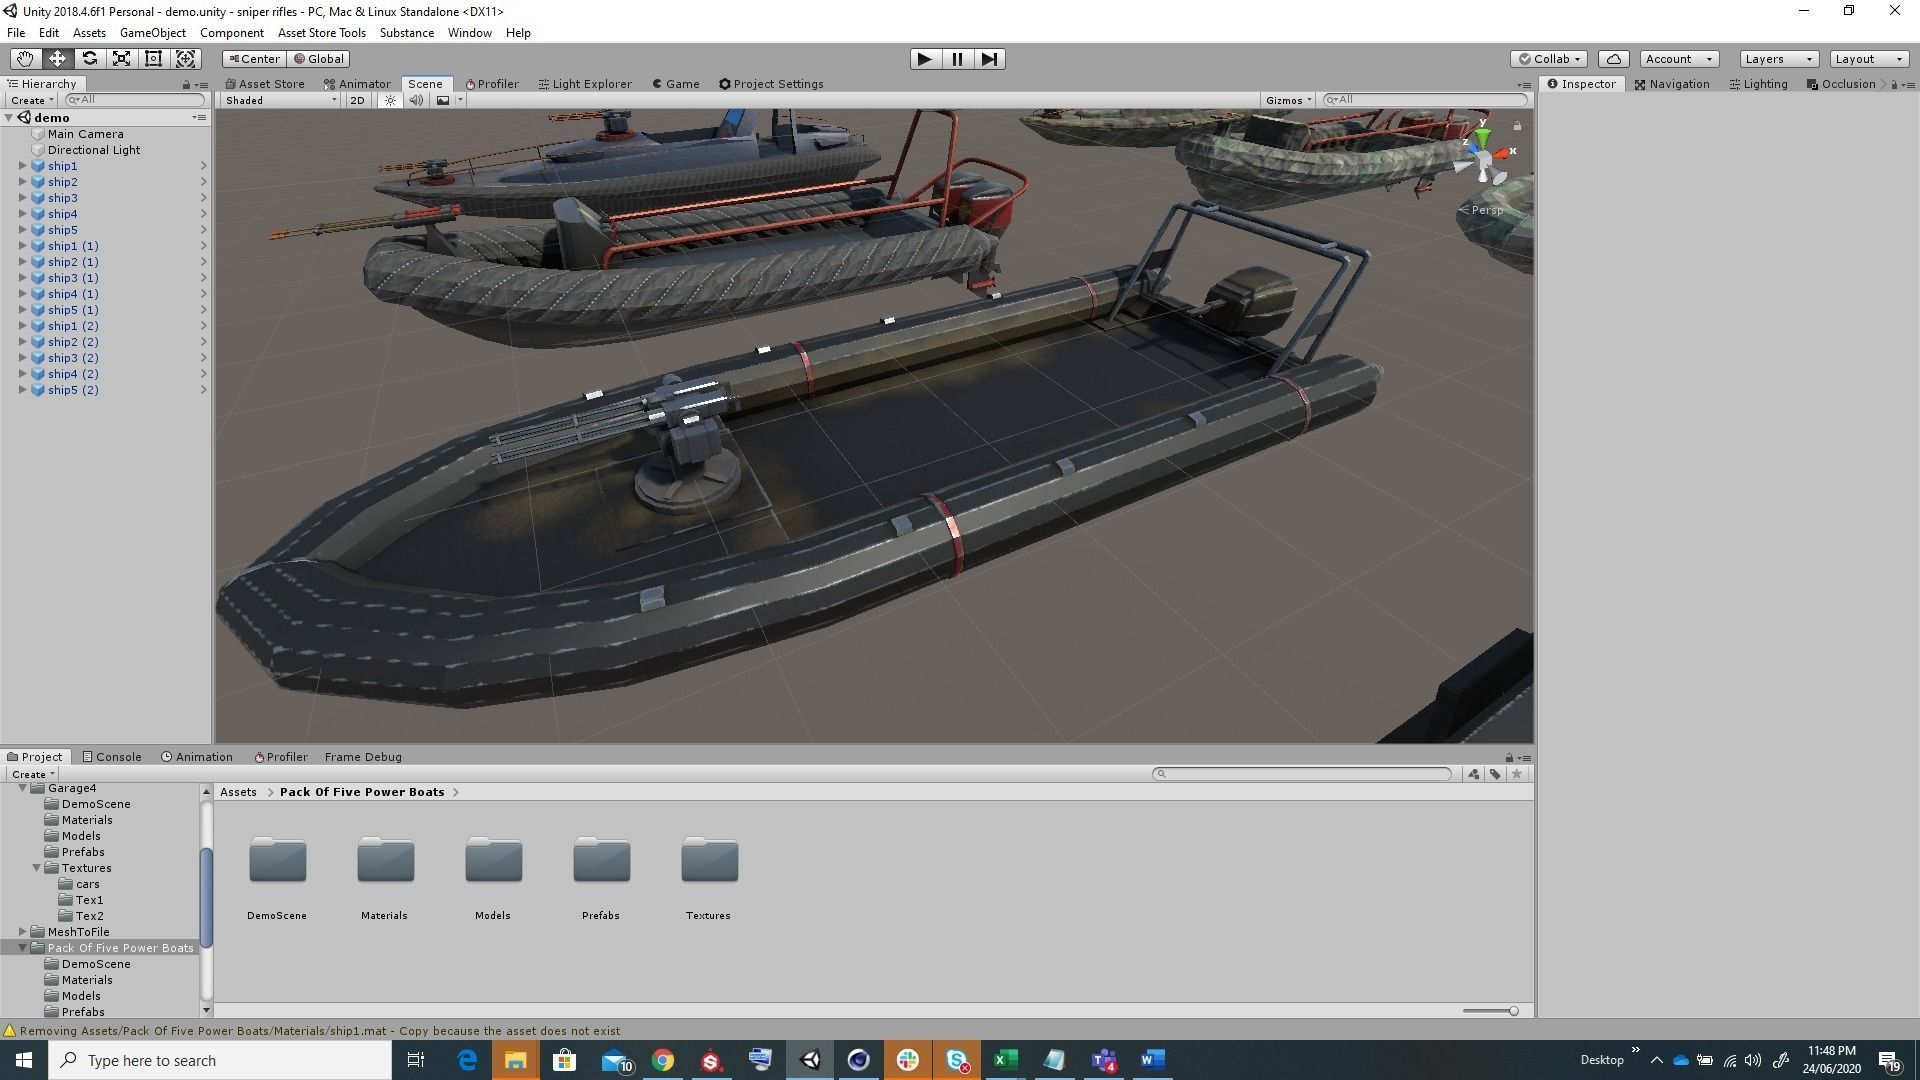Open the Gizmos dropdown
Image resolution: width=1920 pixels, height=1080 pixels.
coord(1287,100)
